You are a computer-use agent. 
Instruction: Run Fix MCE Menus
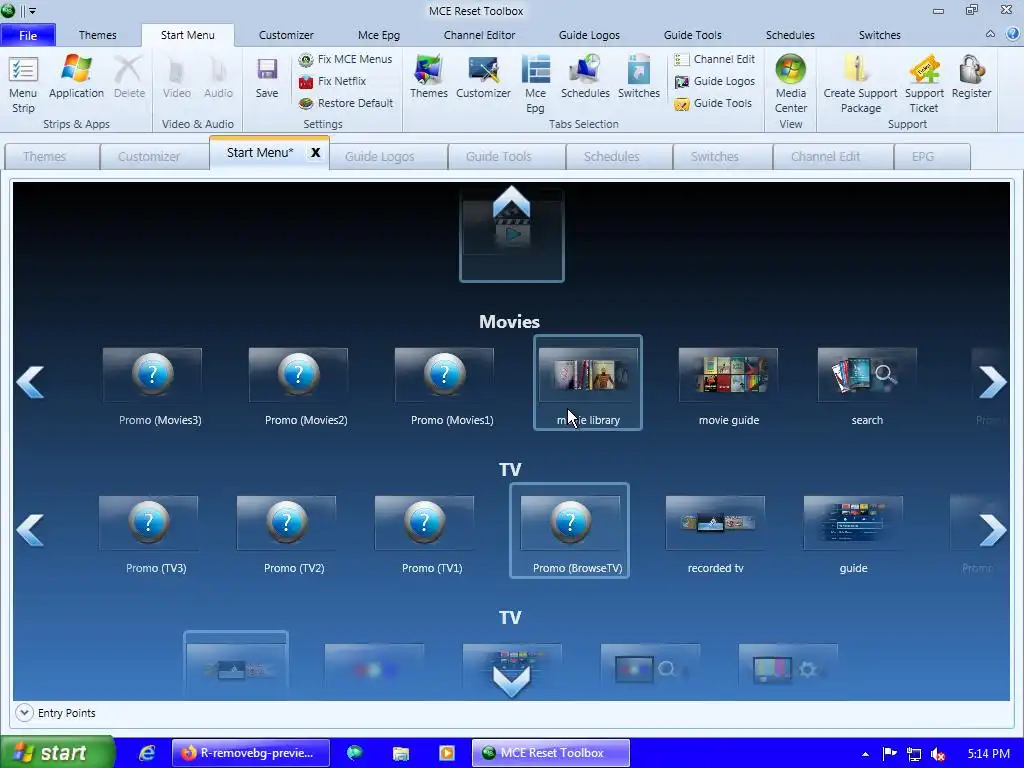345,59
